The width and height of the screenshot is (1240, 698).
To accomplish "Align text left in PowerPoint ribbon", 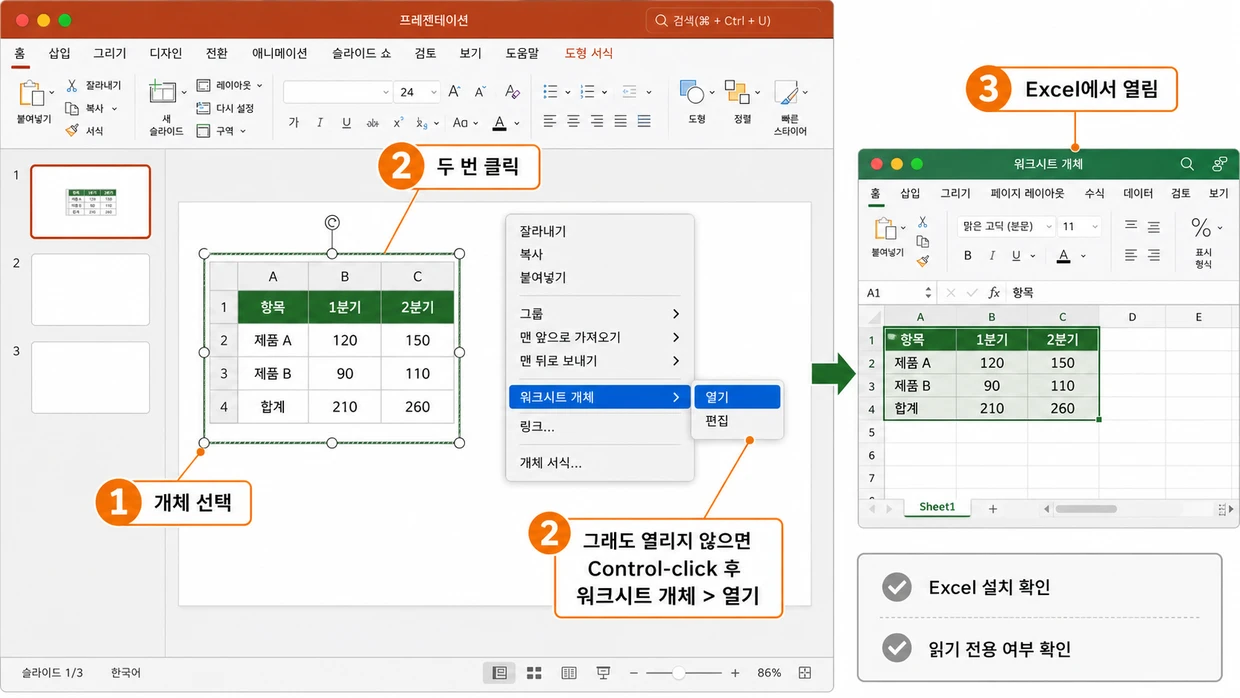I will click(549, 122).
